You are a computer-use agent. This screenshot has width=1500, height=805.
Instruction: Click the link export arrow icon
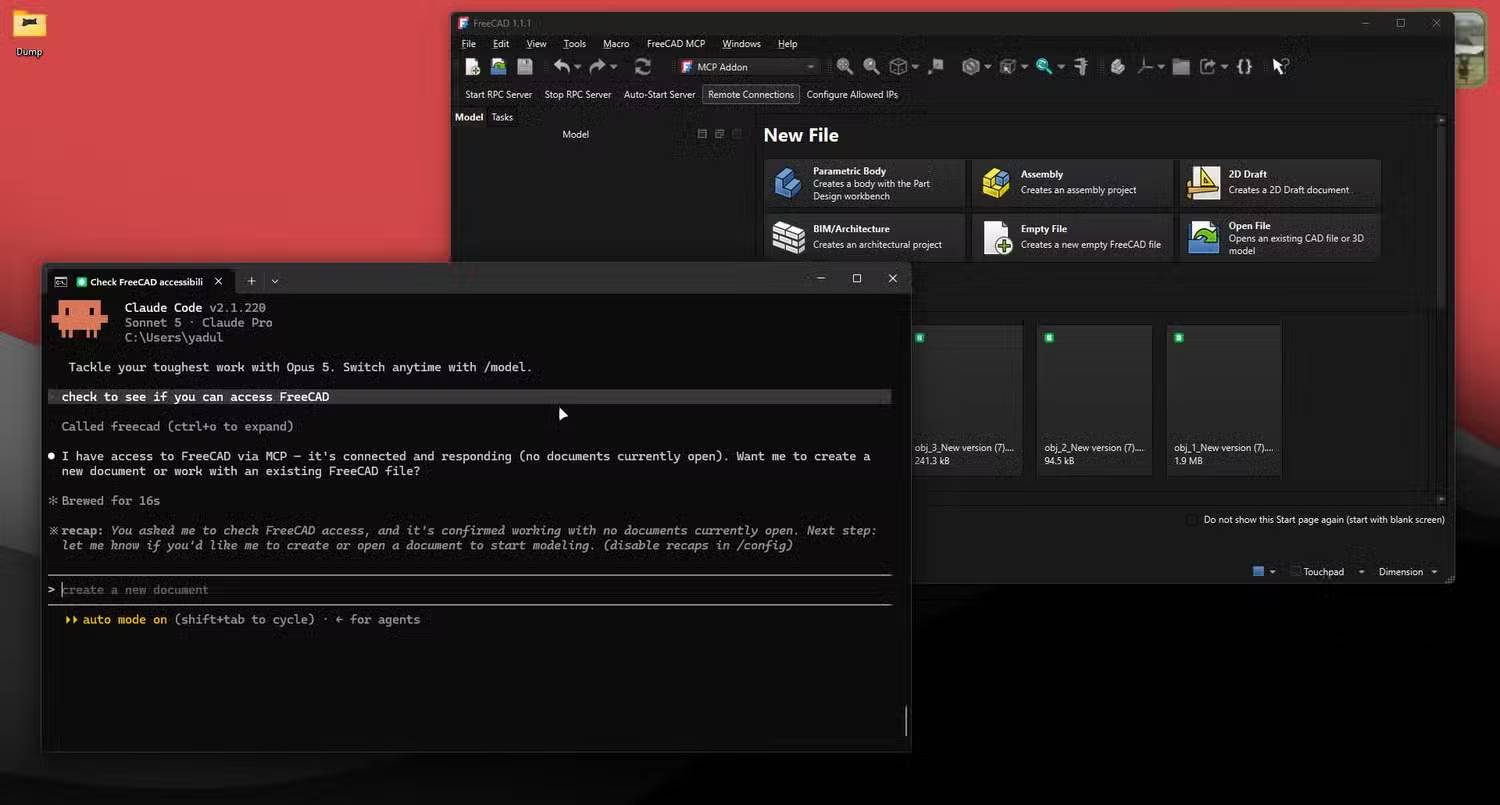(x=1208, y=67)
